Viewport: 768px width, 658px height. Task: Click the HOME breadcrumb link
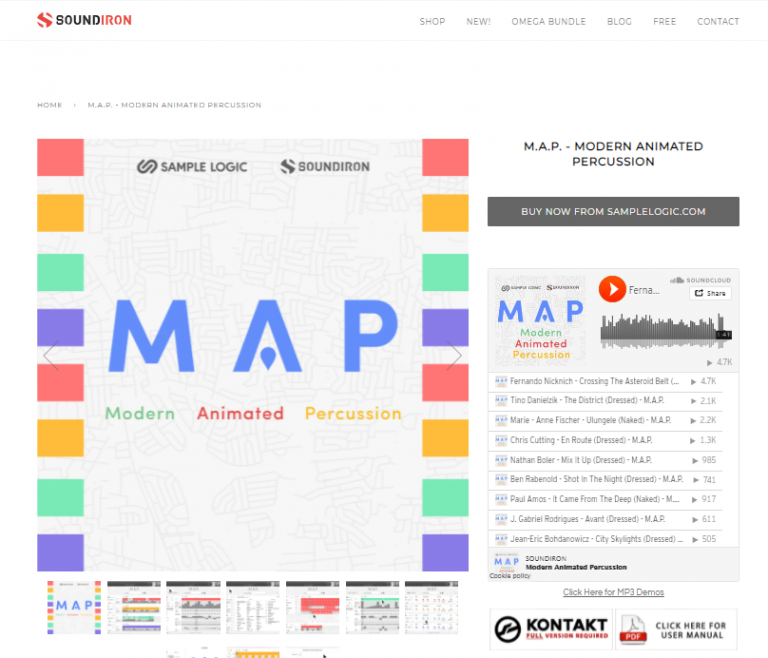[49, 105]
